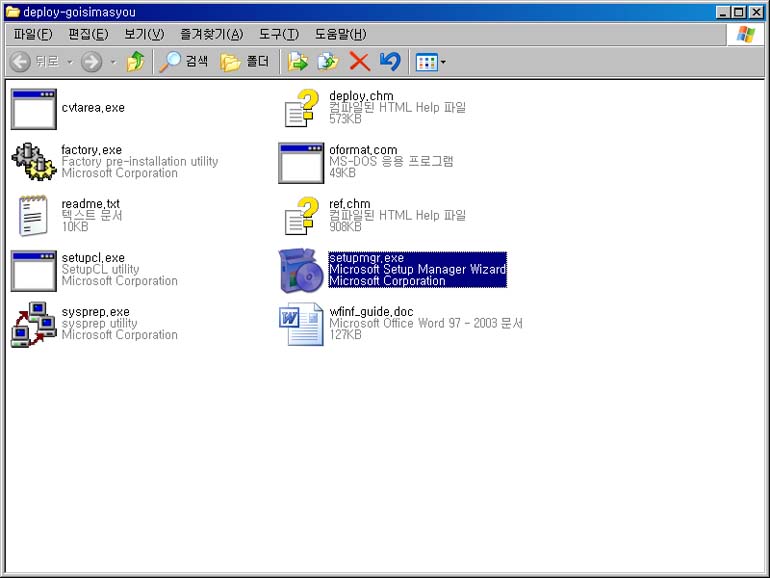Click the blue Undo arrow icon
Viewport: 770px width, 578px height.
click(390, 62)
